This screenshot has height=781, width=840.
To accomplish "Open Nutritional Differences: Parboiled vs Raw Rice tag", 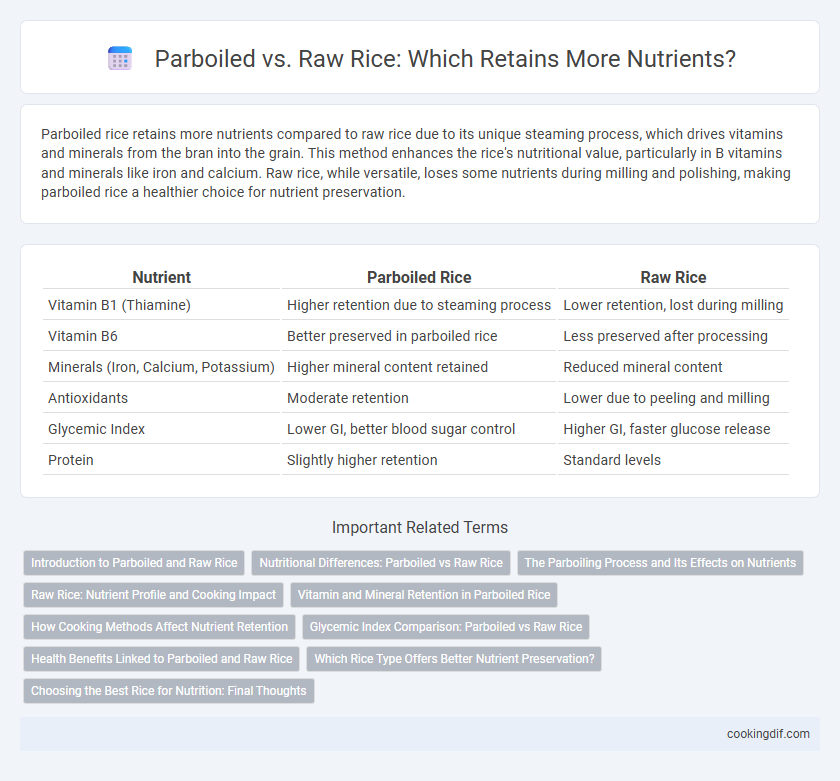I will (x=381, y=563).
